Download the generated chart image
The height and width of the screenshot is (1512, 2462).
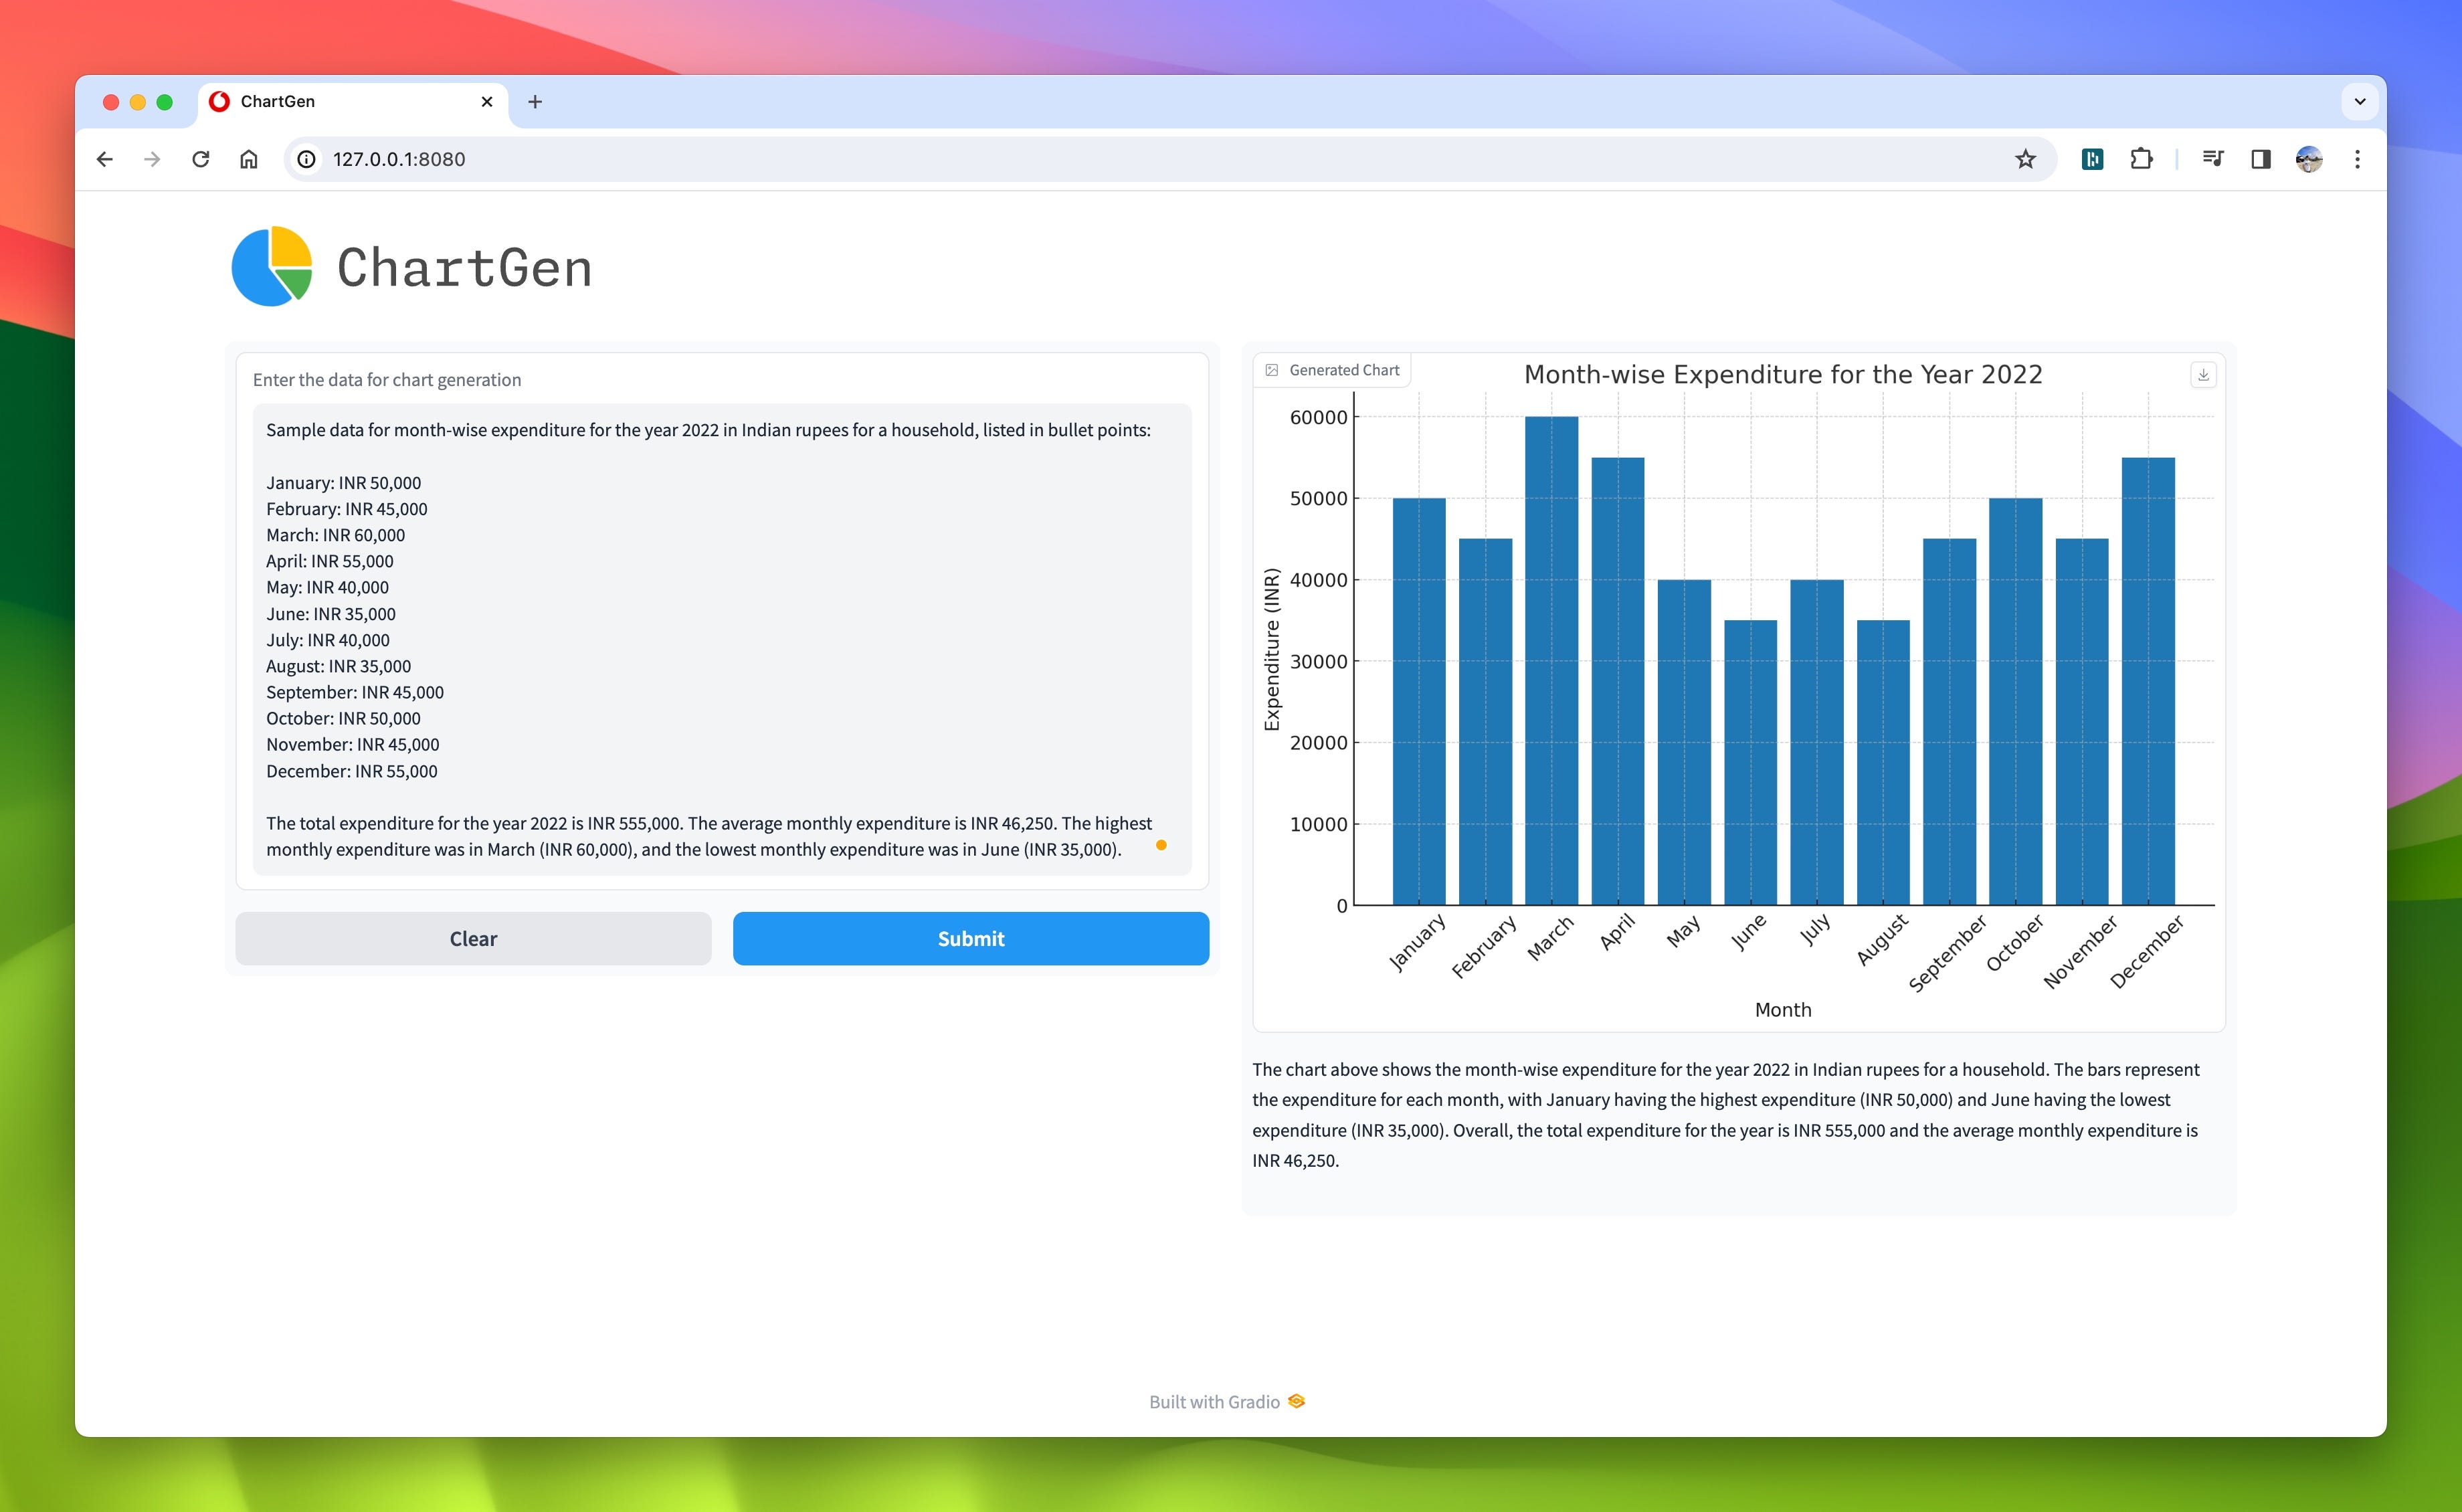click(2204, 375)
